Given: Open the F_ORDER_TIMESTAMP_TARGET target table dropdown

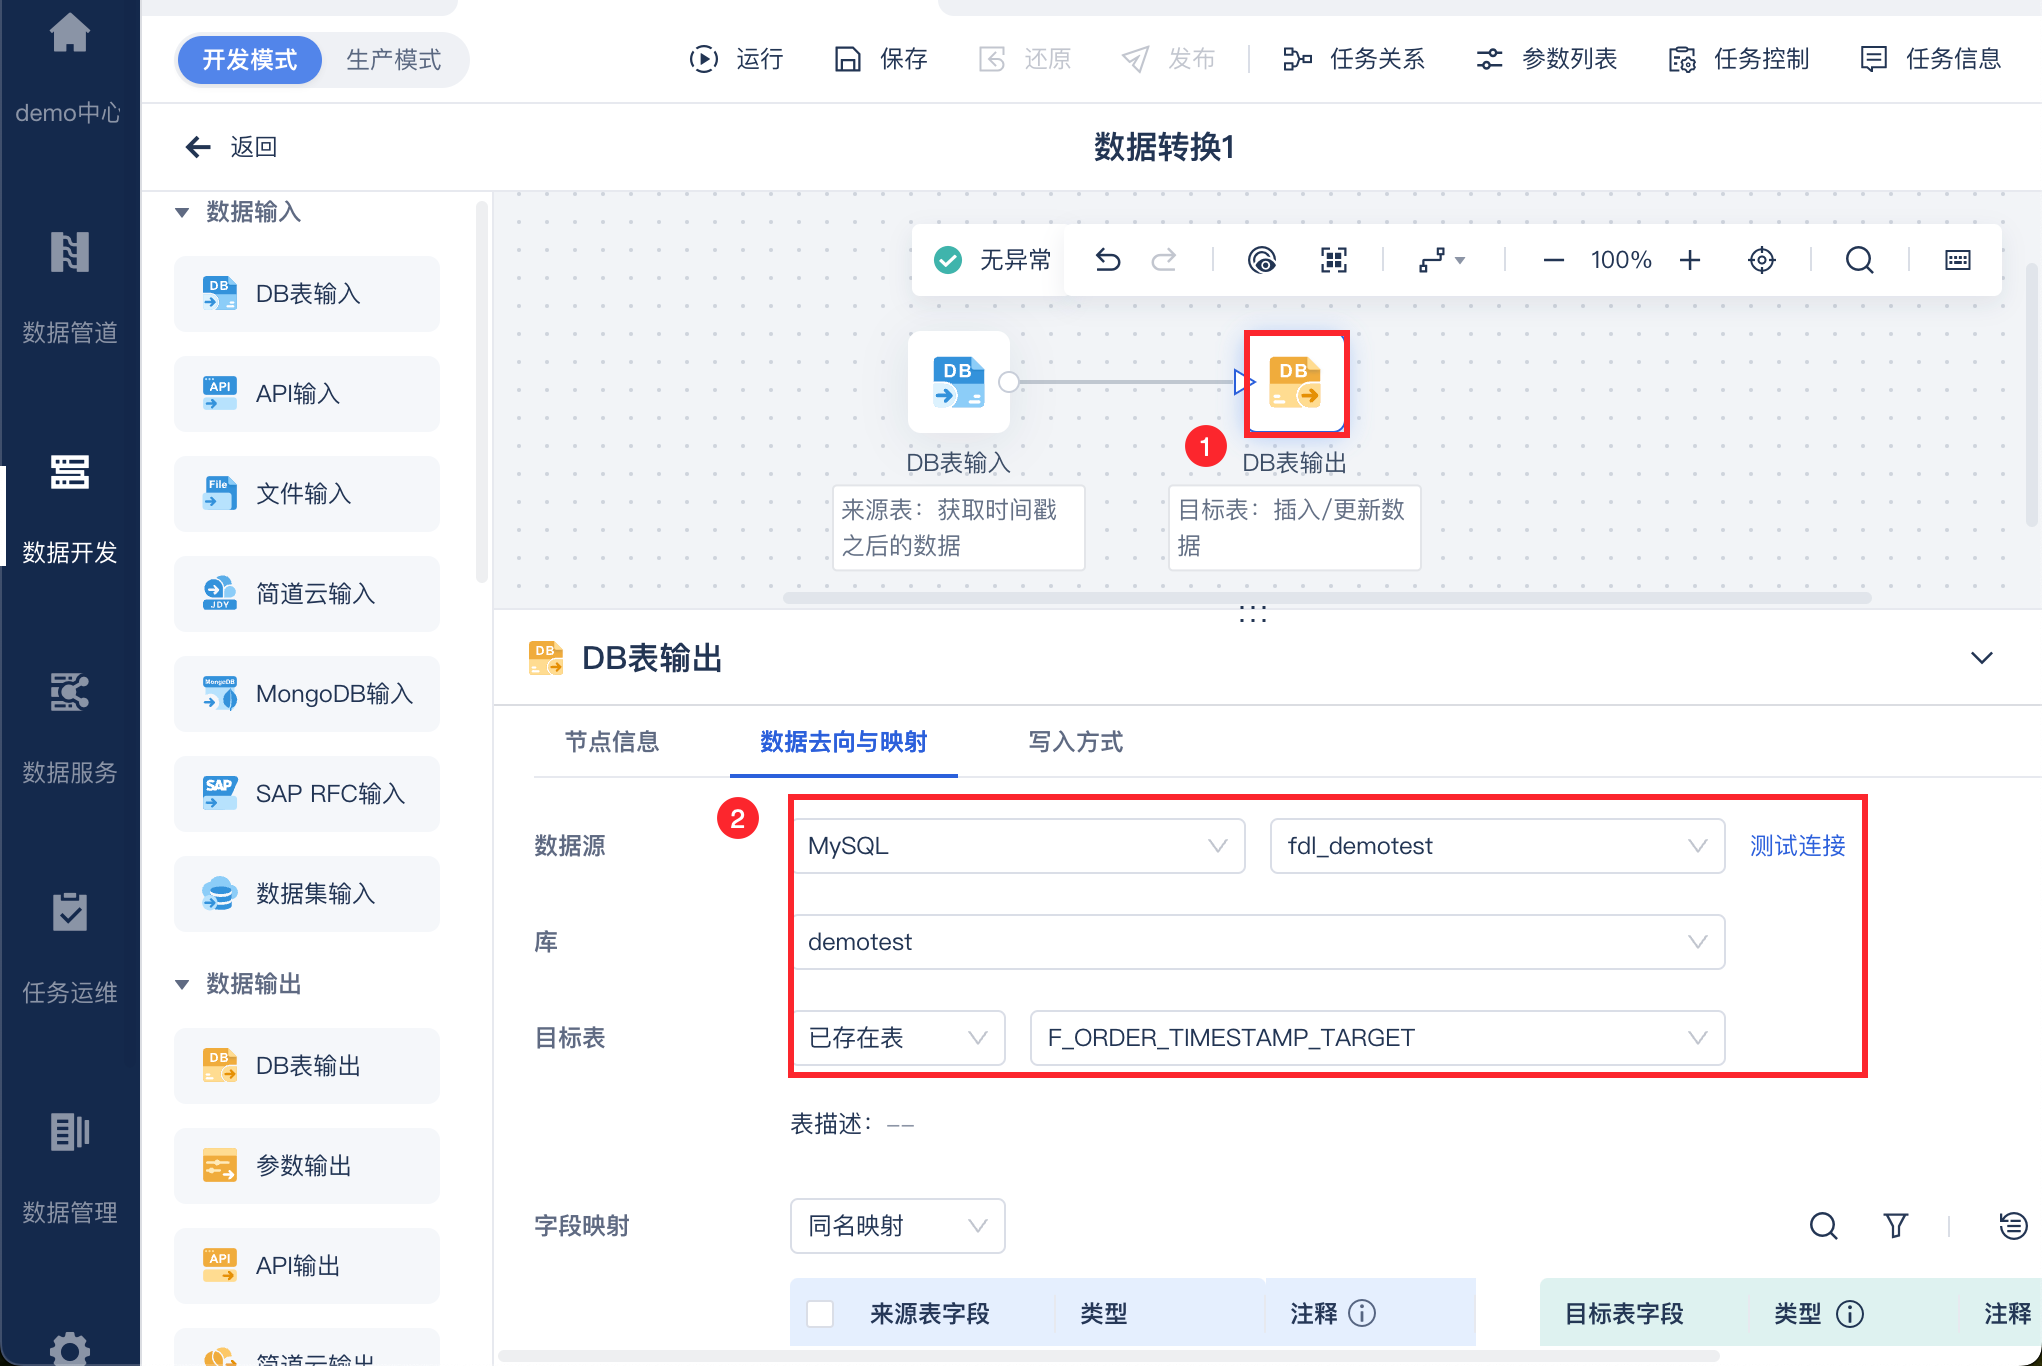Looking at the screenshot, I should 1376,1038.
